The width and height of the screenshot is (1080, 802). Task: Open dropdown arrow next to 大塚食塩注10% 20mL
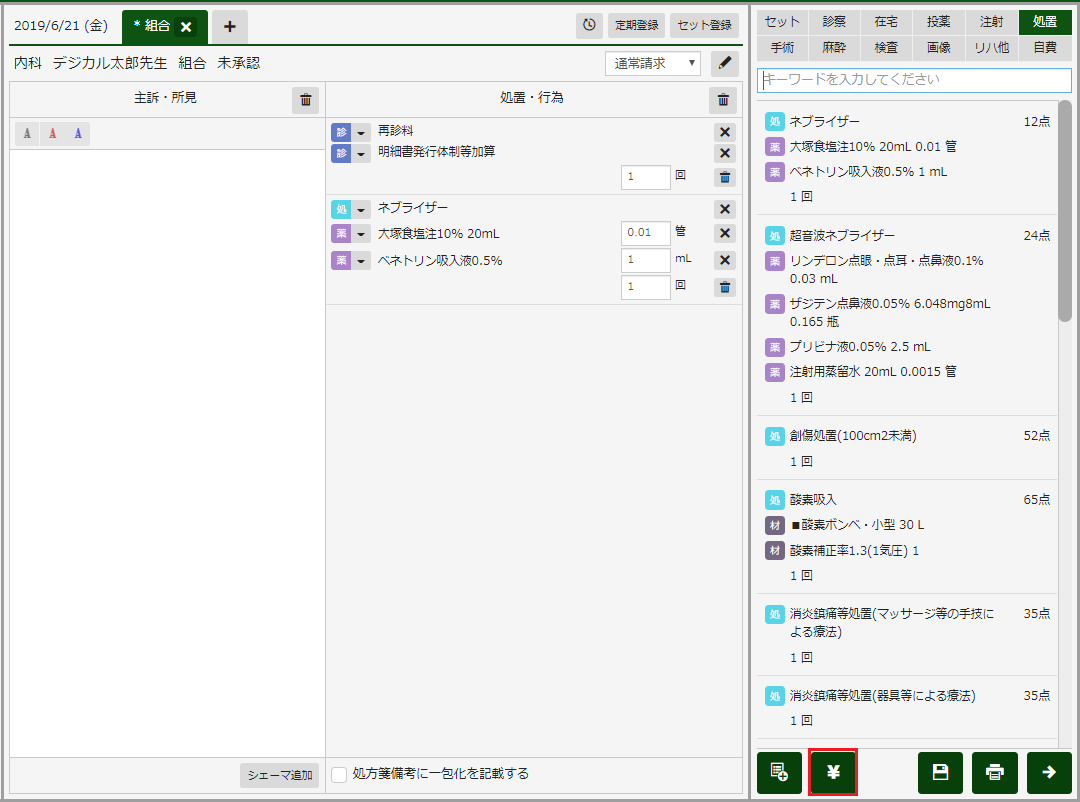point(361,234)
